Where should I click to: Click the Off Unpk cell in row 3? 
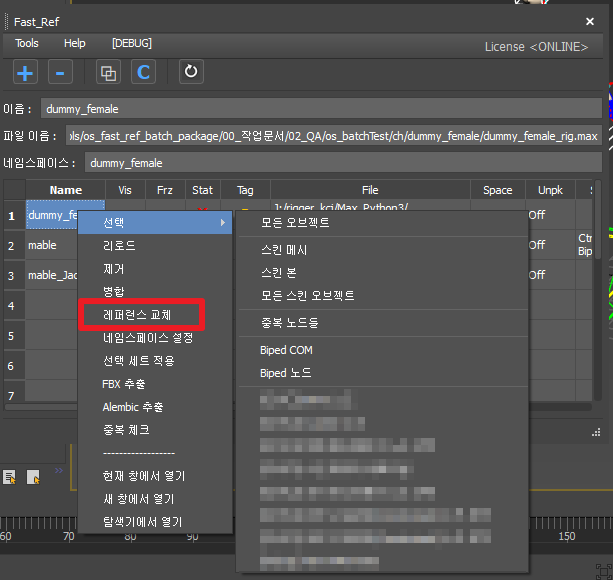[551, 275]
